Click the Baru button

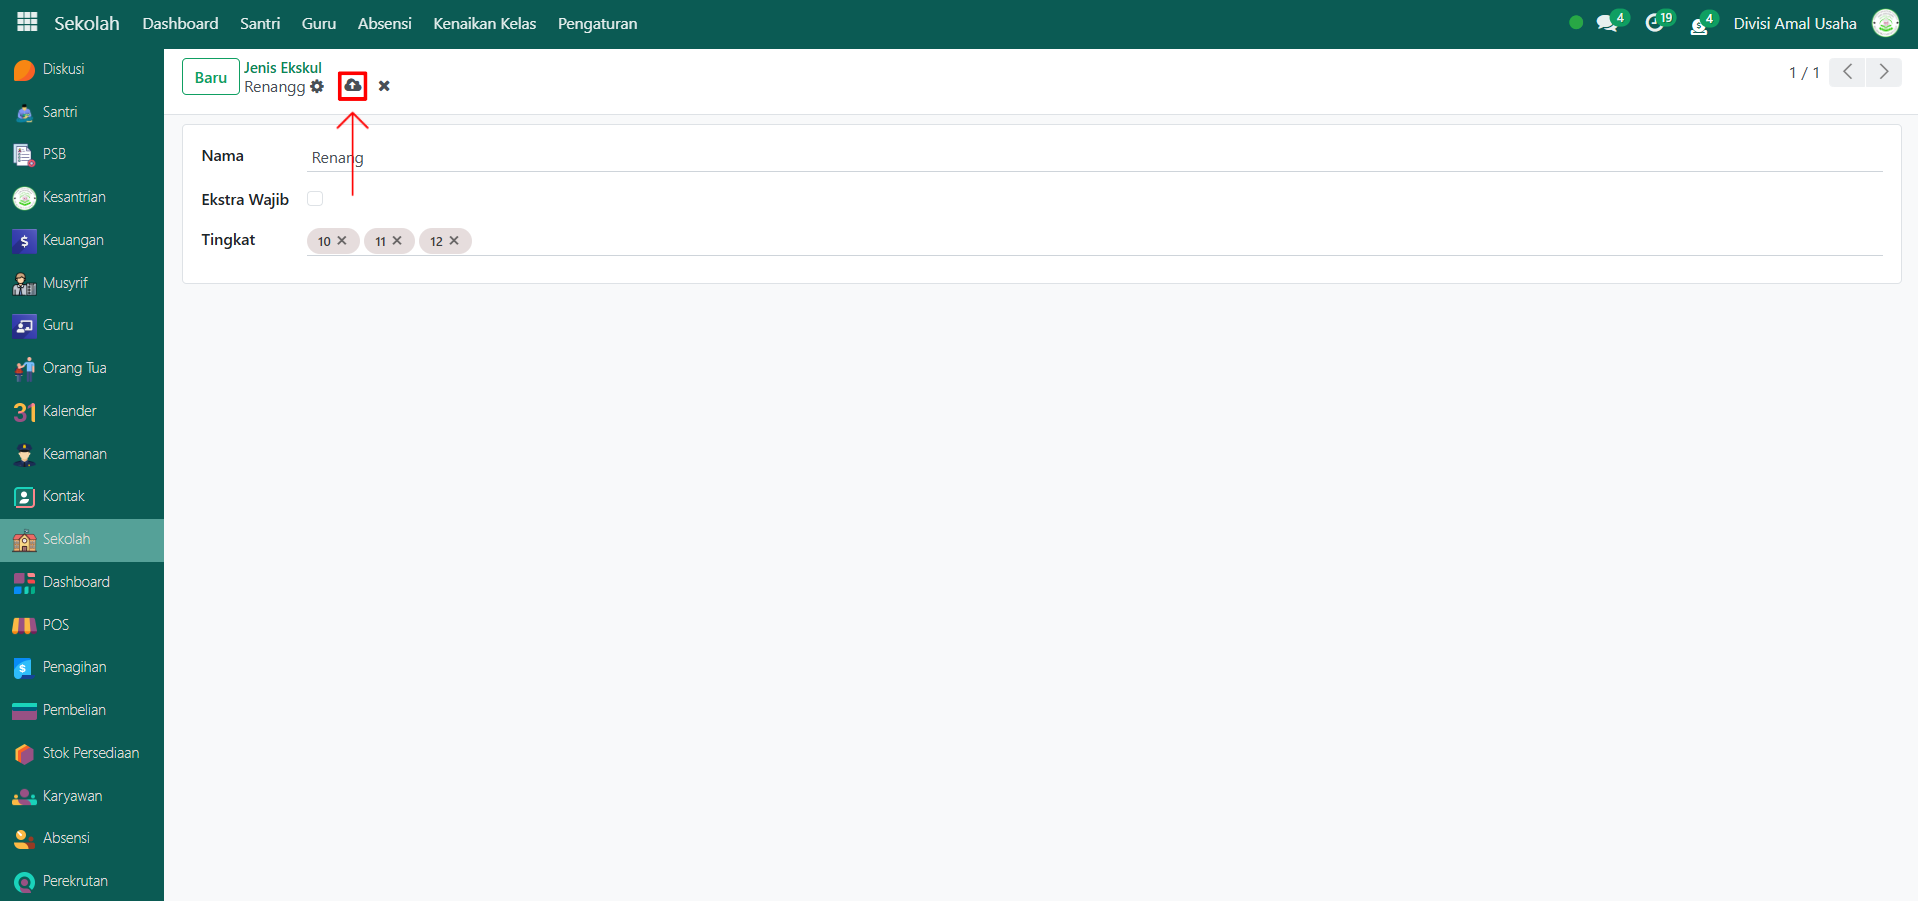[x=210, y=77]
